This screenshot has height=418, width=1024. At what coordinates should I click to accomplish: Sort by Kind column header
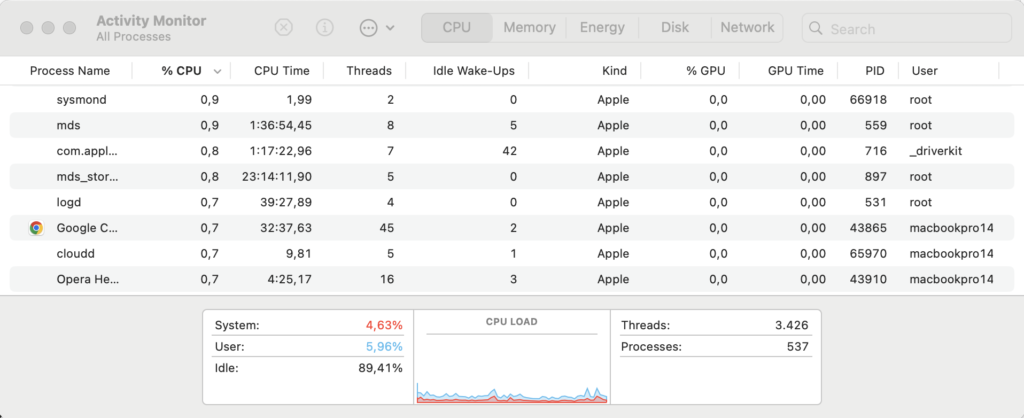tap(614, 71)
